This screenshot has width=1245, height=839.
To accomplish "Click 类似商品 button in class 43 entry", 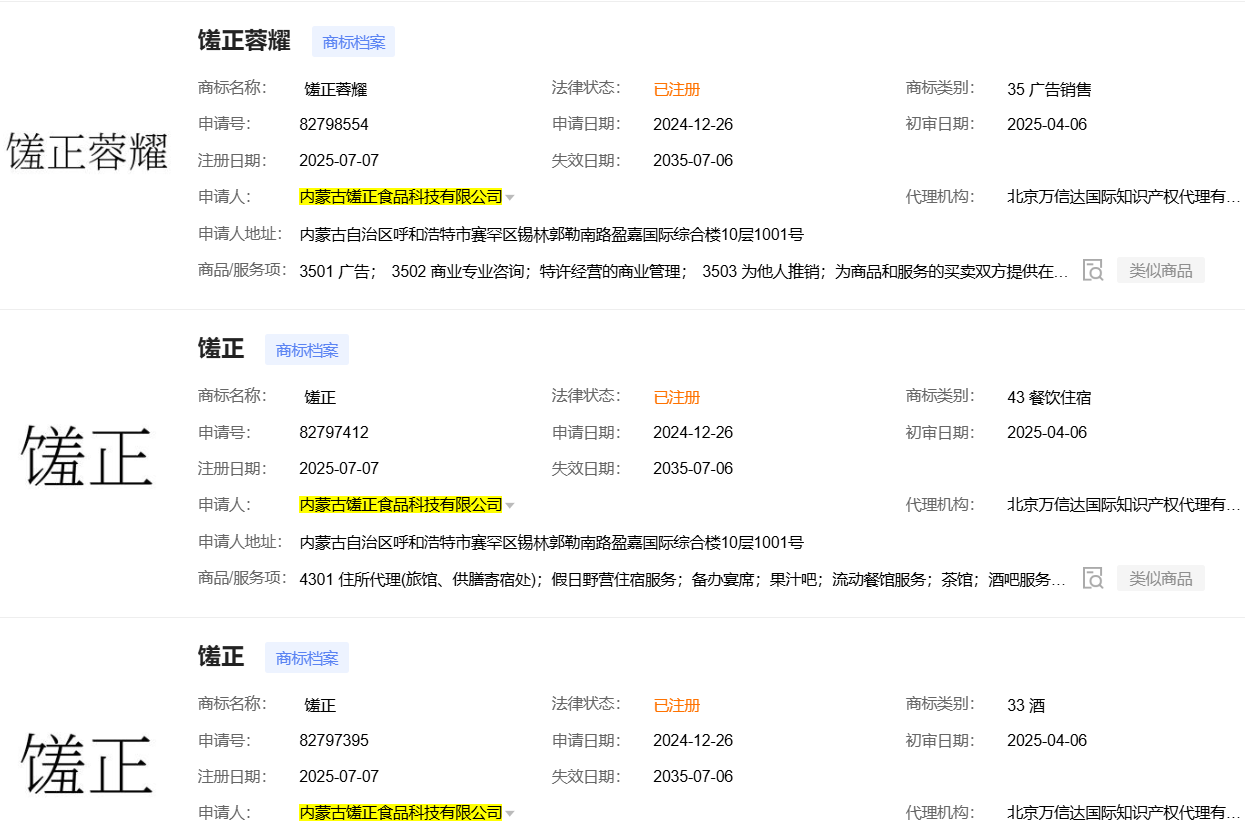I will (1160, 578).
